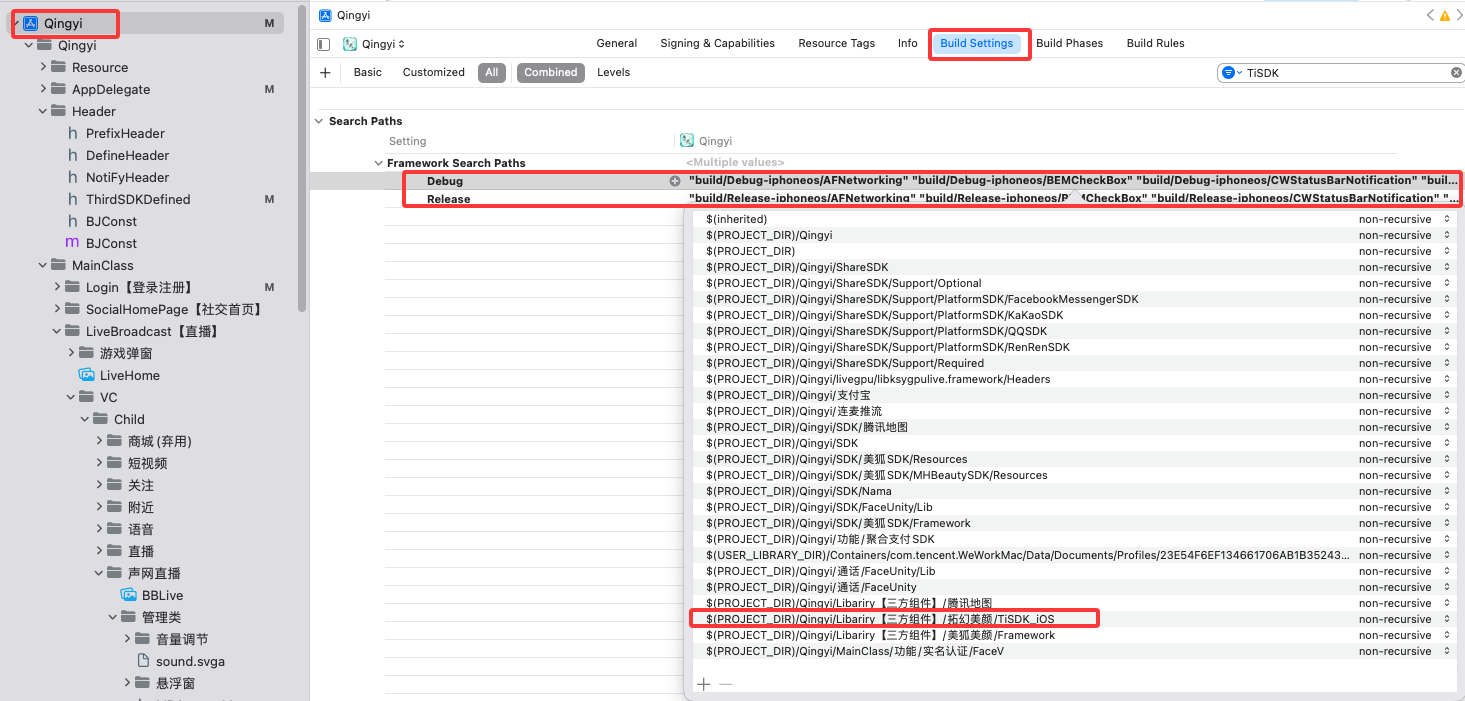The height and width of the screenshot is (701, 1465).
Task: Open the BBLive storyboard file
Action: coord(162,595)
